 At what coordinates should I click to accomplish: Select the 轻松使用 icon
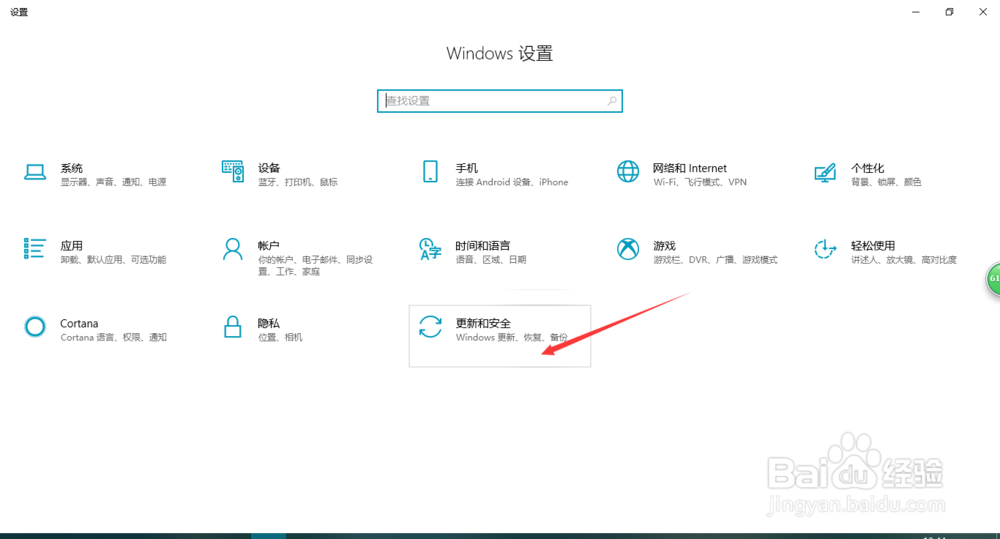click(x=825, y=249)
